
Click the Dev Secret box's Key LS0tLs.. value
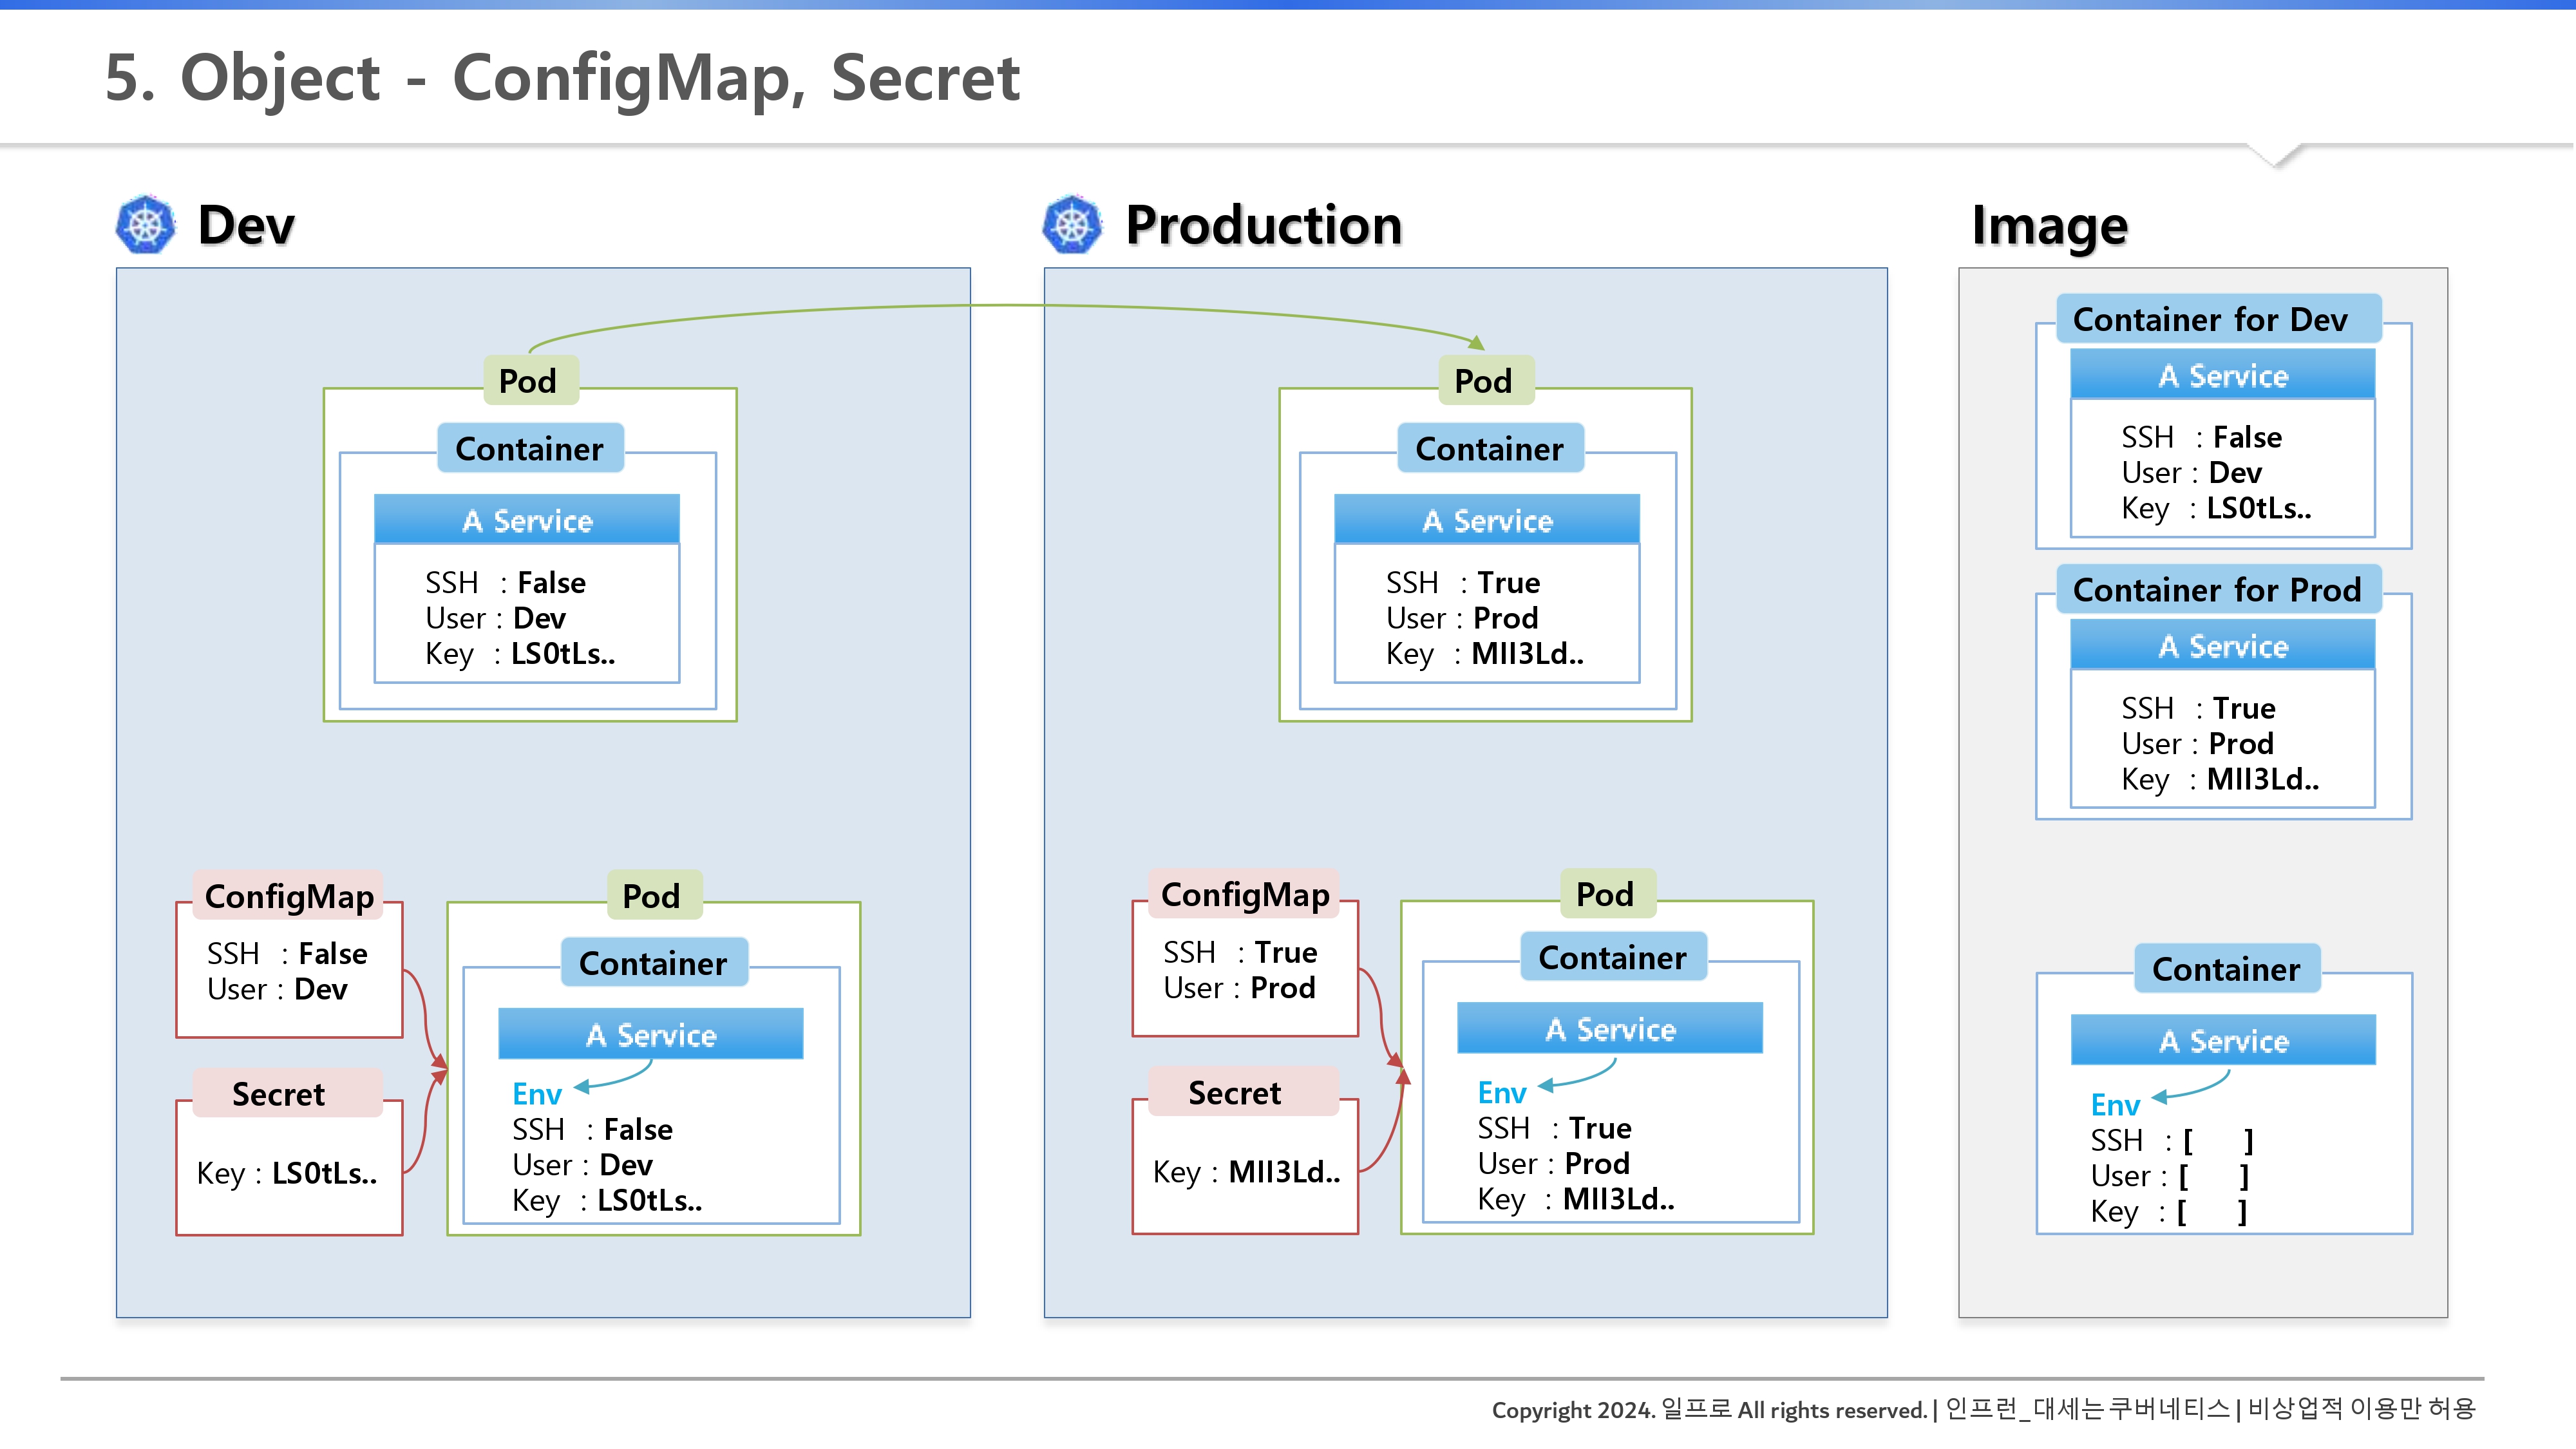click(x=324, y=1172)
